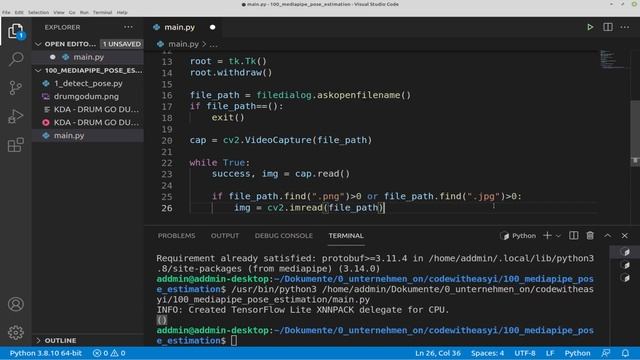Select third terminal instance in terminal list
The image size is (640, 360).
(625, 278)
